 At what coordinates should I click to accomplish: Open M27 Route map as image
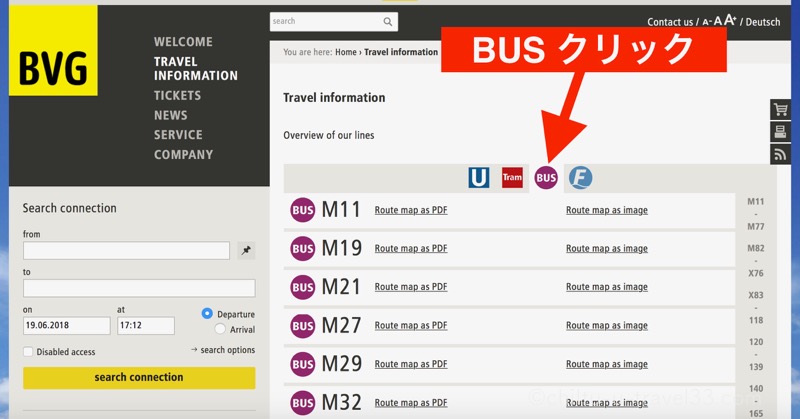tap(607, 326)
